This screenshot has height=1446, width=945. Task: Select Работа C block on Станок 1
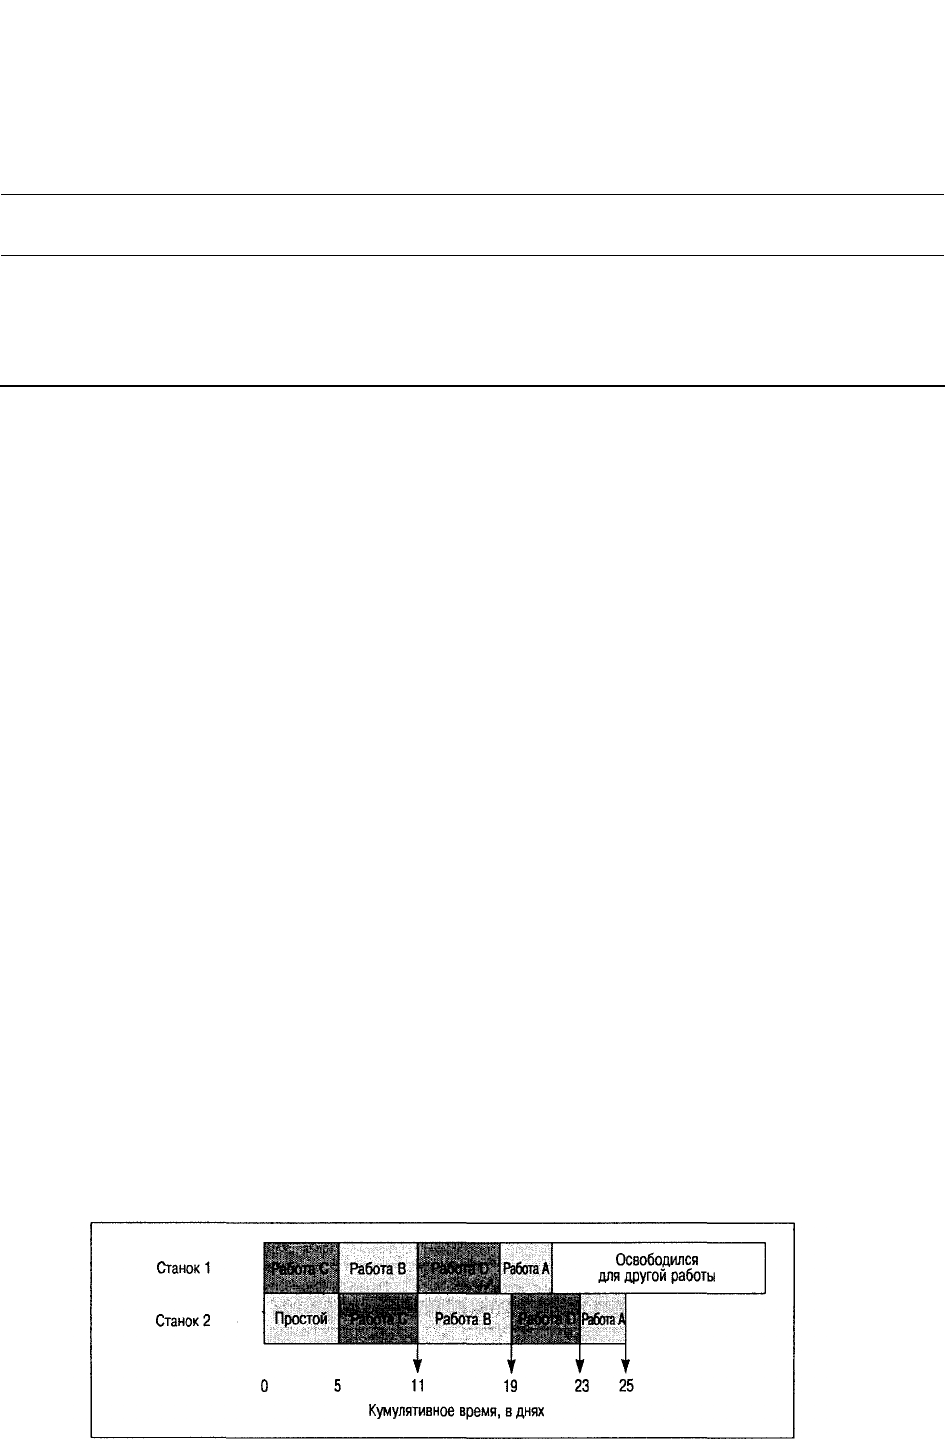(x=301, y=1268)
